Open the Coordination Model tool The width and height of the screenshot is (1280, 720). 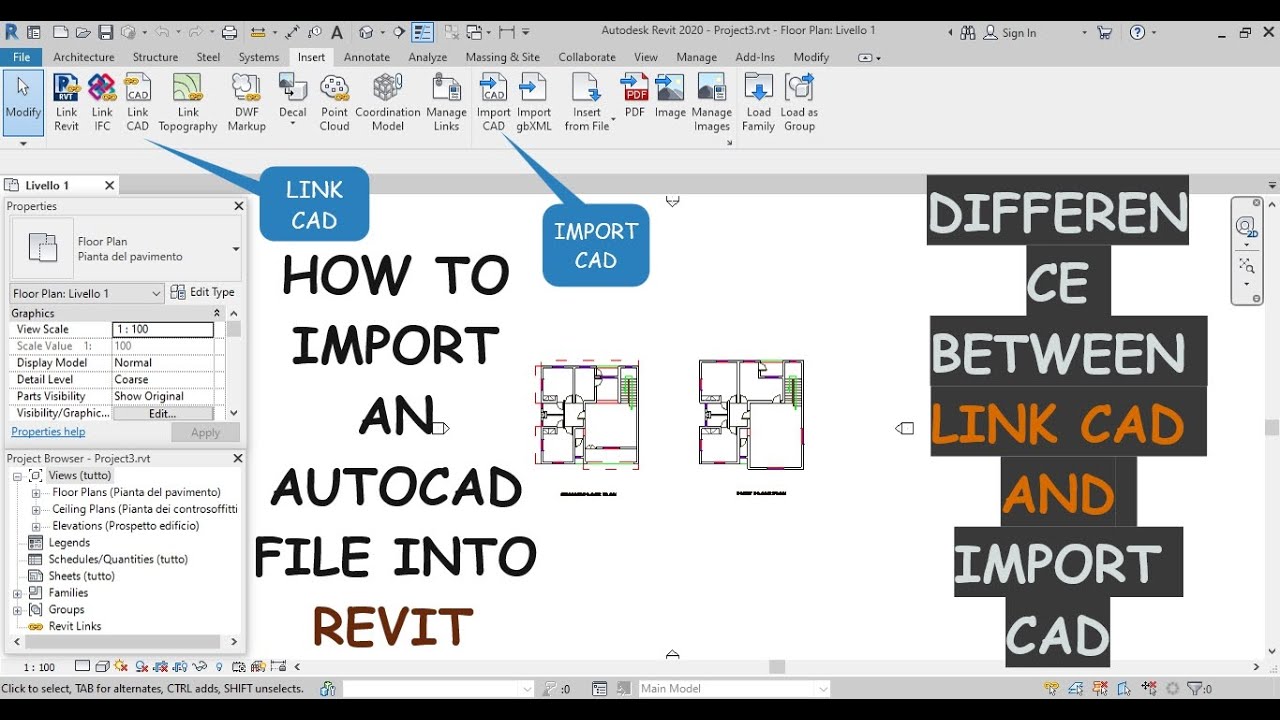tap(387, 102)
